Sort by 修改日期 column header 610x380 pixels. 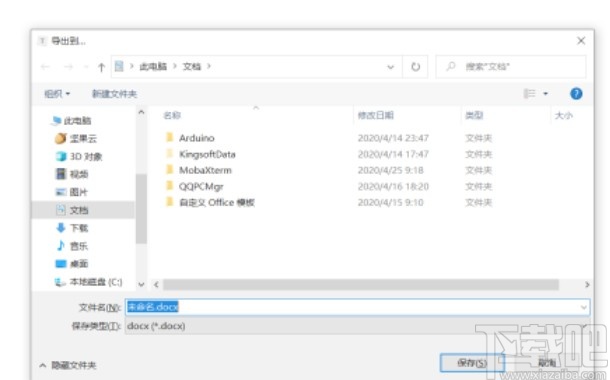(375, 115)
